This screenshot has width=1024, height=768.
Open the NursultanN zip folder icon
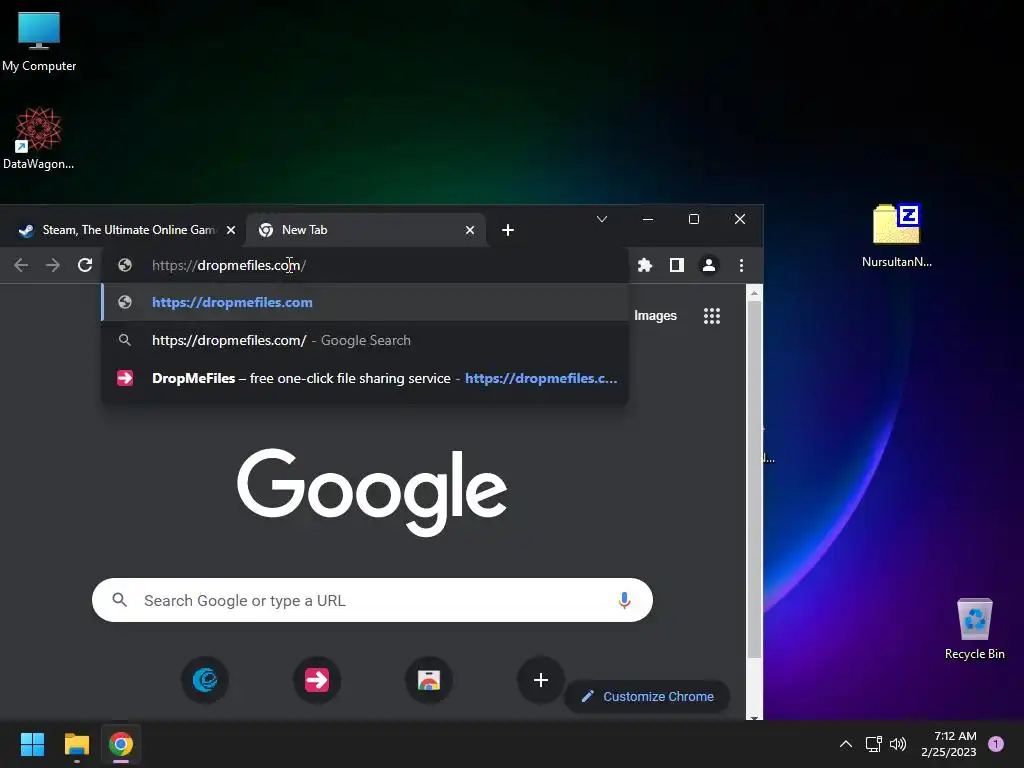tap(896, 235)
